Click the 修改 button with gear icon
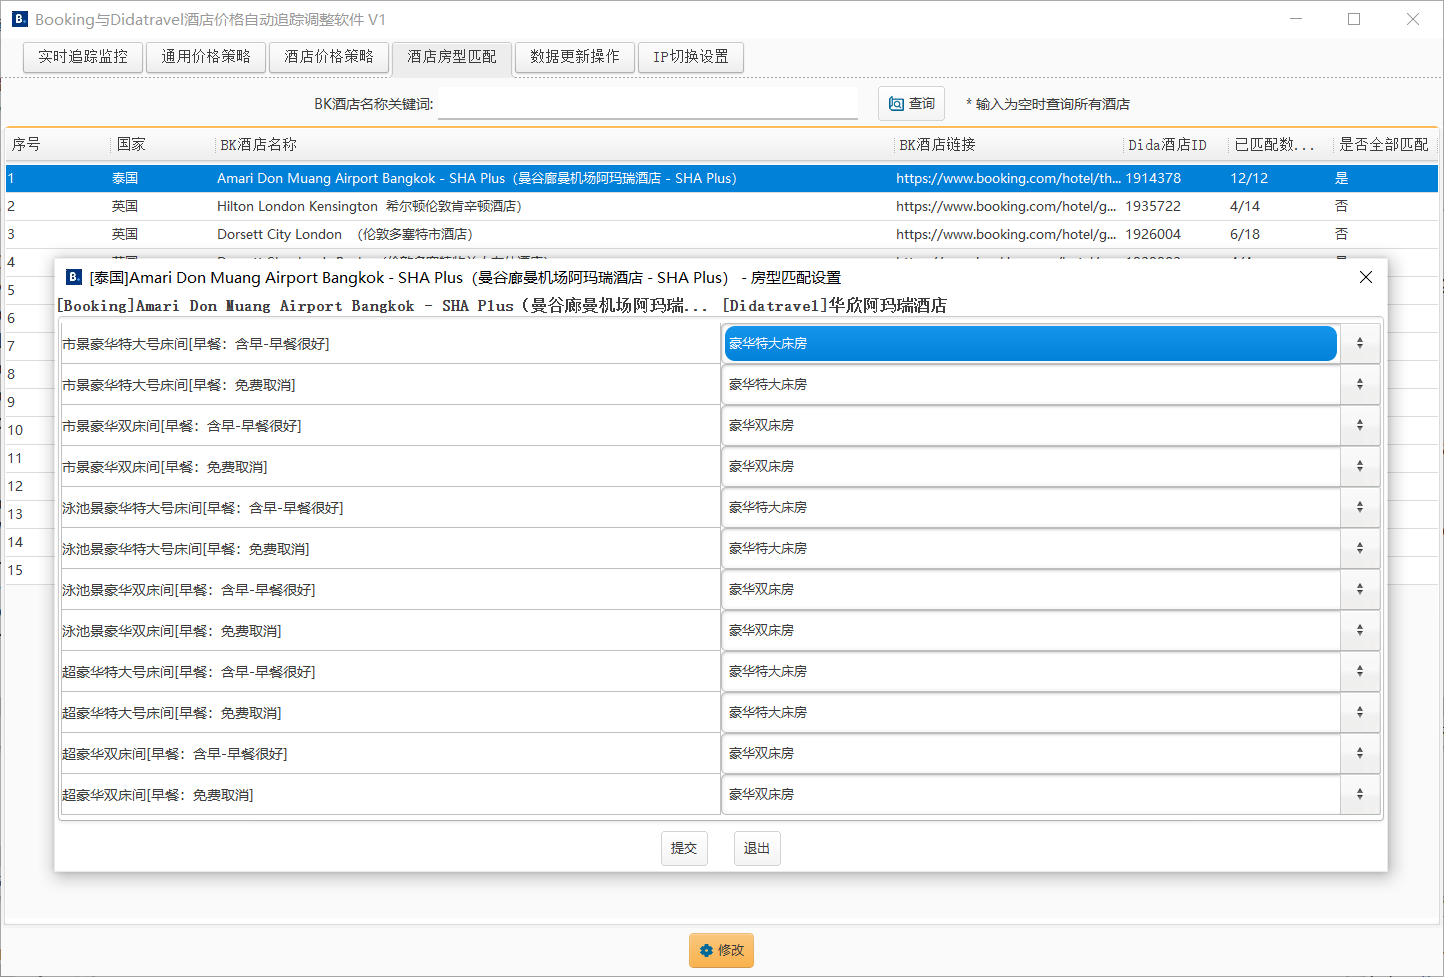Screen dimensions: 1444x977 coord(721,950)
